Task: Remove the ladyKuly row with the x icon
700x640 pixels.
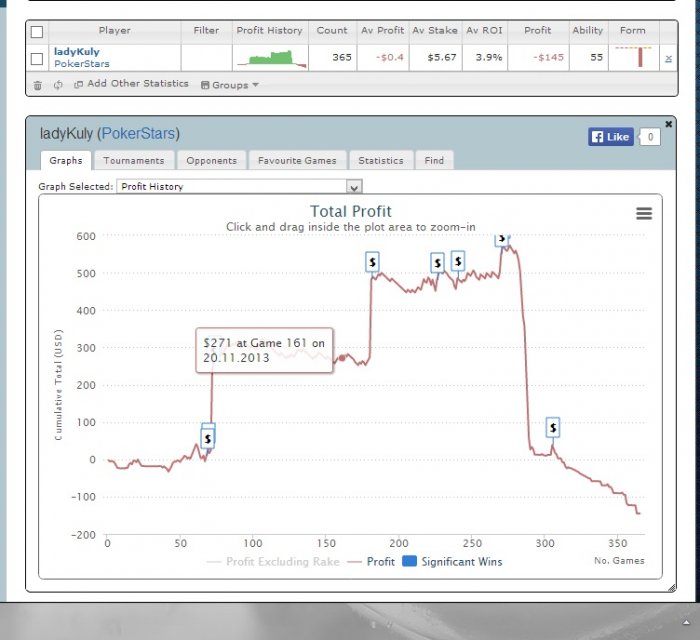Action: point(668,58)
